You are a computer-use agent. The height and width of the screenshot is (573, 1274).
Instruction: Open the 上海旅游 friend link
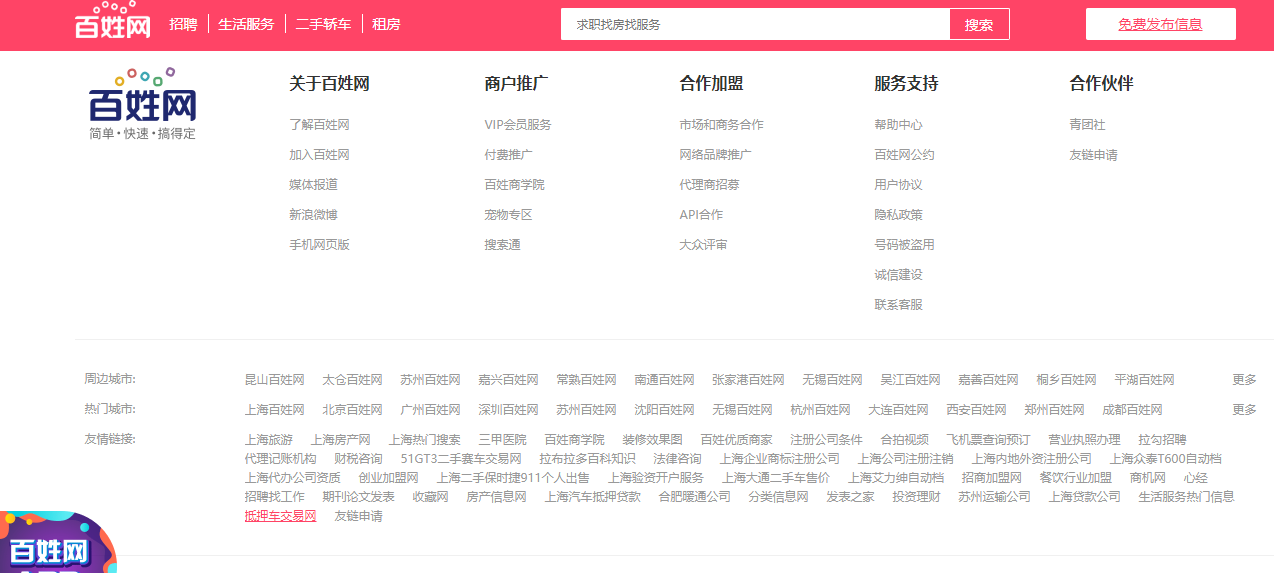click(x=268, y=440)
